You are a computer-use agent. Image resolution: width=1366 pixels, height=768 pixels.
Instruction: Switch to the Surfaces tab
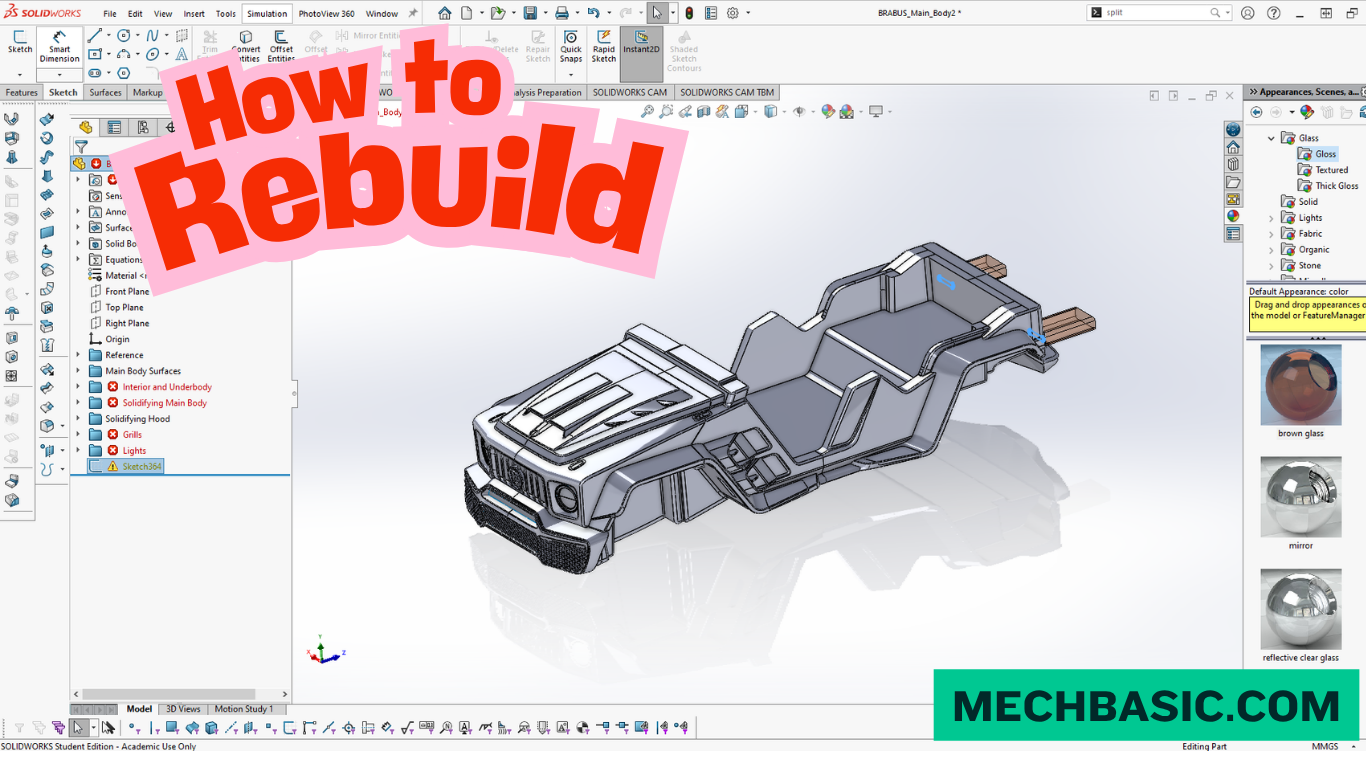[x=105, y=92]
